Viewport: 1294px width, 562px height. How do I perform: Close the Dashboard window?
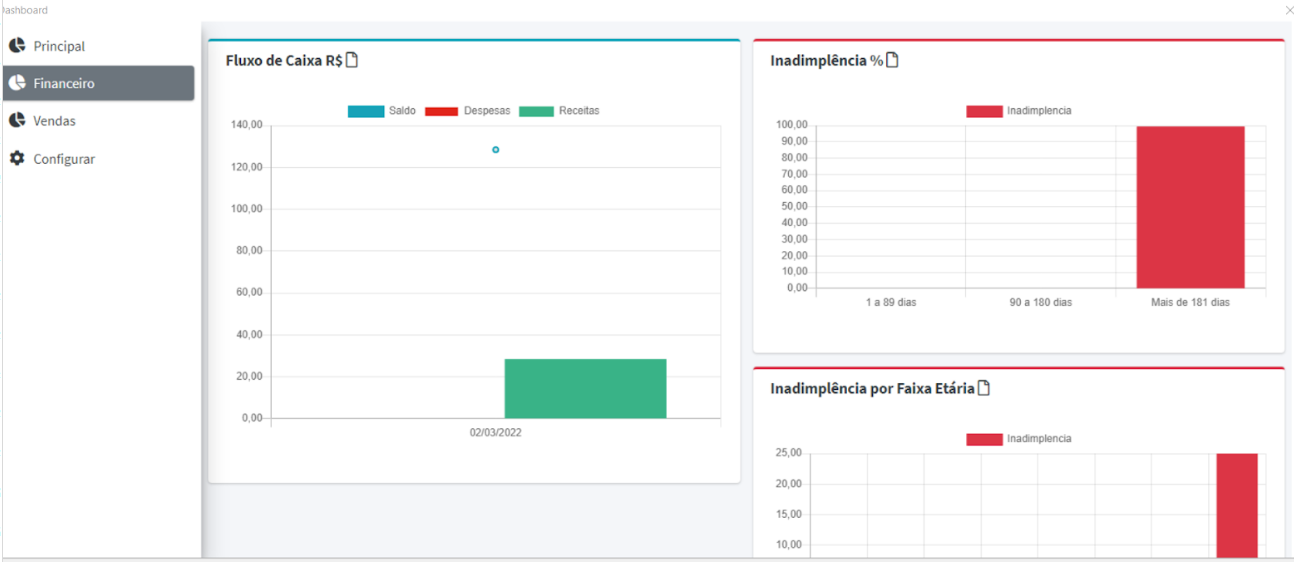point(1289,10)
